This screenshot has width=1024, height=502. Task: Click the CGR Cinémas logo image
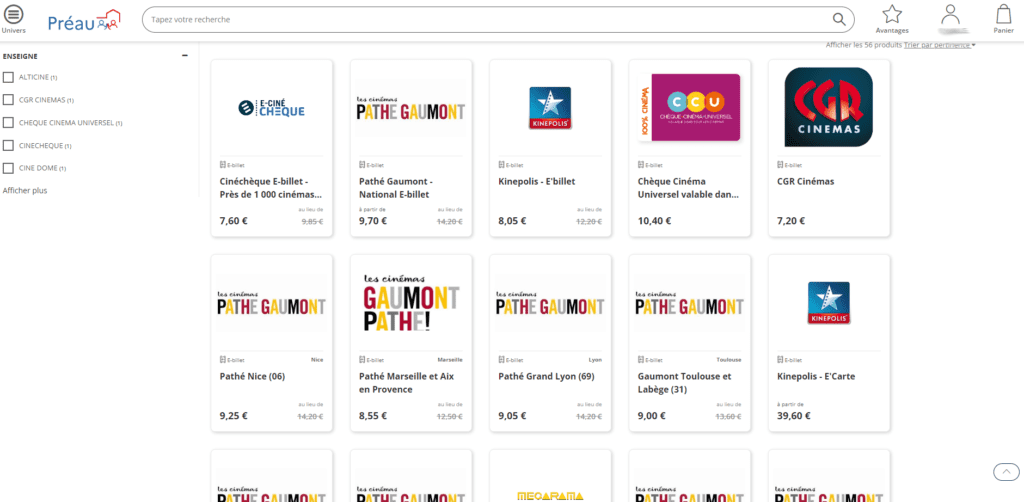click(829, 107)
